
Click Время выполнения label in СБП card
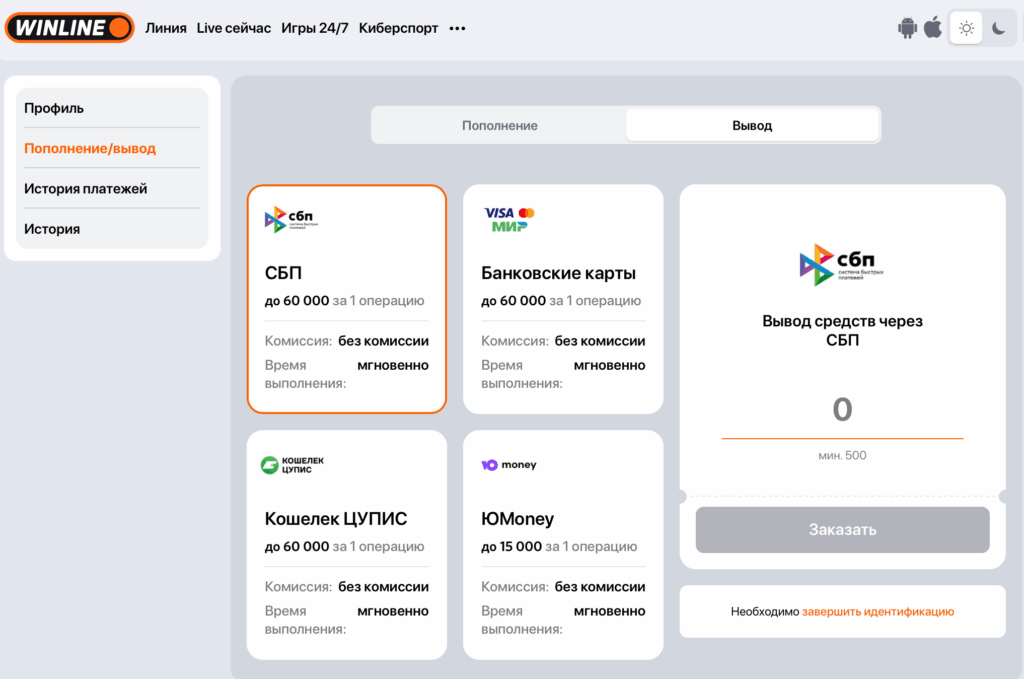click(305, 374)
